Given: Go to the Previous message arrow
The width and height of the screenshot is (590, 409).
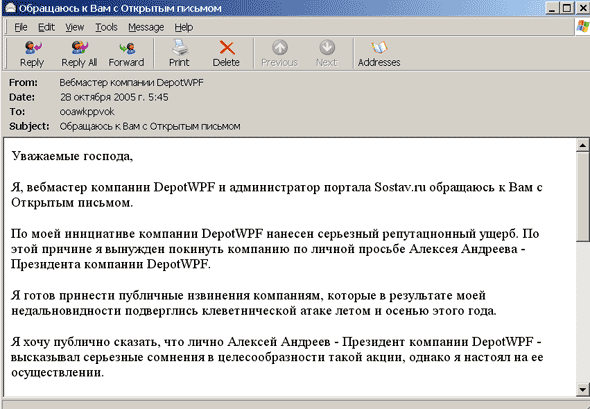Looking at the screenshot, I should point(280,47).
